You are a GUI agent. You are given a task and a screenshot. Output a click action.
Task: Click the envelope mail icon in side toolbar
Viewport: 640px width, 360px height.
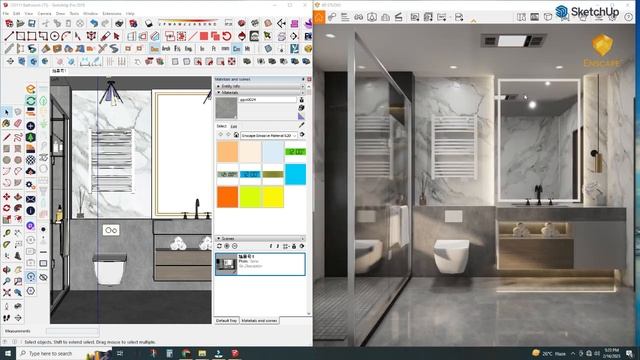tap(30, 199)
